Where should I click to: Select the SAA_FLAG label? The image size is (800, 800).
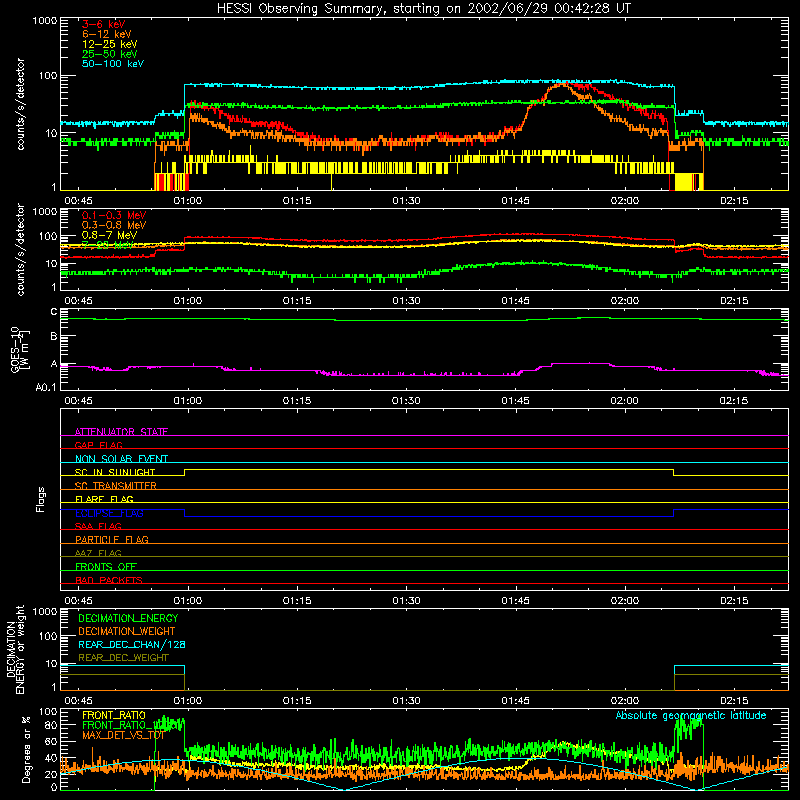98,526
